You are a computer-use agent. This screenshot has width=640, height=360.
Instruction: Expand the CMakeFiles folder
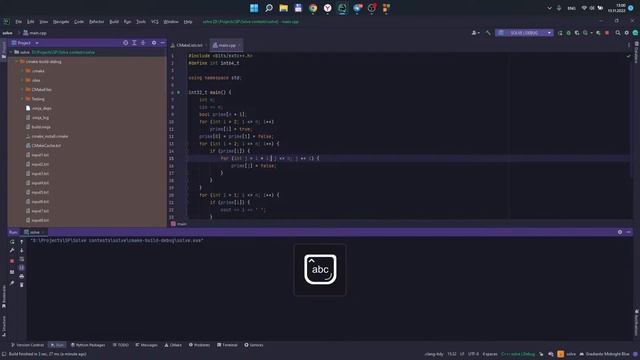[x=22, y=89]
